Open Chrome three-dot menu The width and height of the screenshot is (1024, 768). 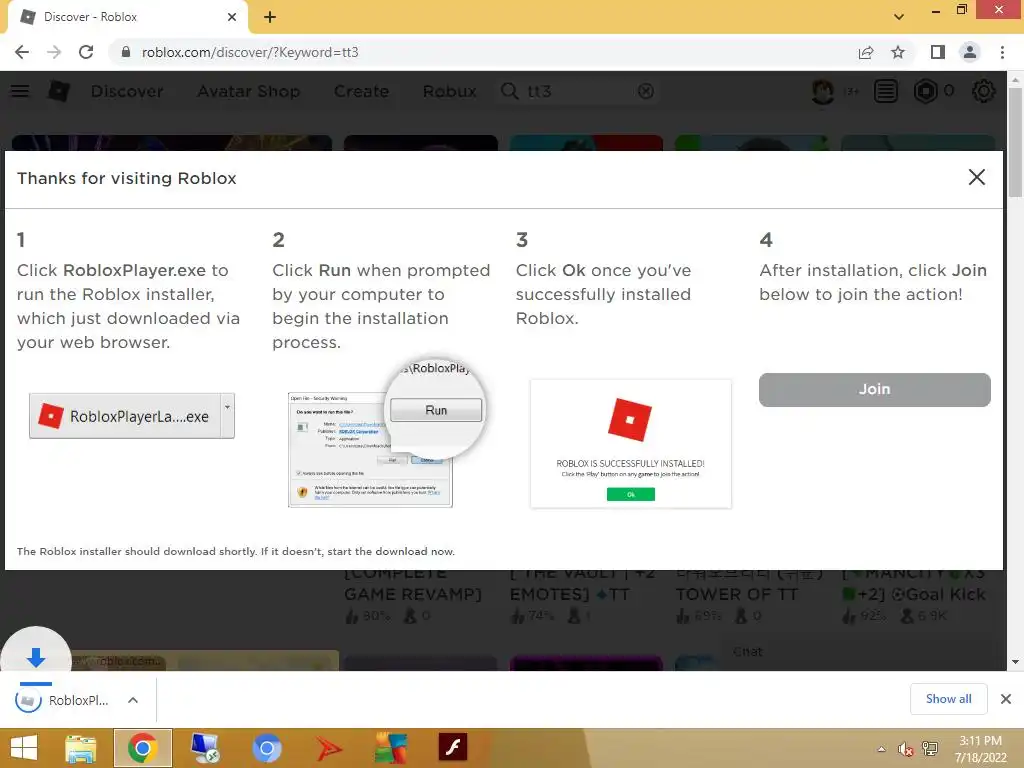pyautogui.click(x=1002, y=52)
